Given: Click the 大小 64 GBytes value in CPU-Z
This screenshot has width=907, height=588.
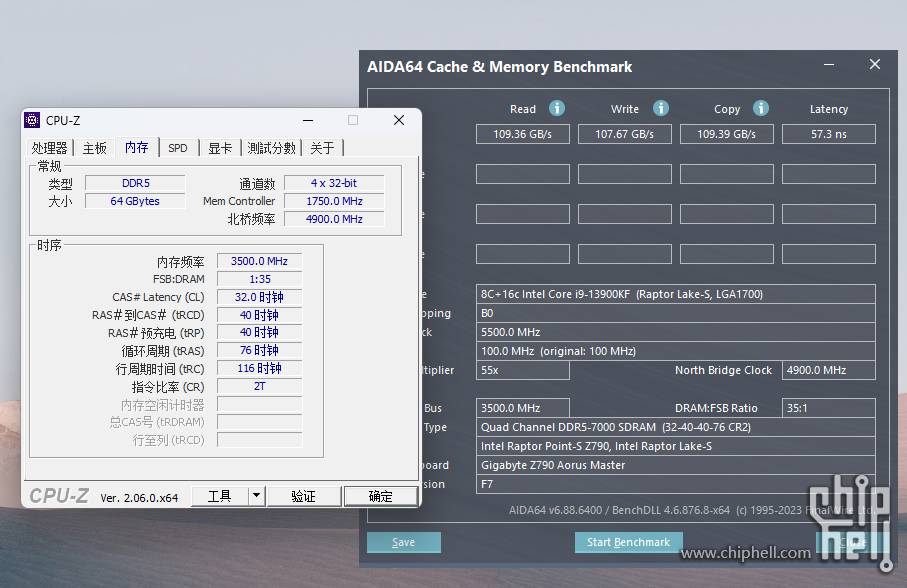Looking at the screenshot, I should [x=135, y=201].
